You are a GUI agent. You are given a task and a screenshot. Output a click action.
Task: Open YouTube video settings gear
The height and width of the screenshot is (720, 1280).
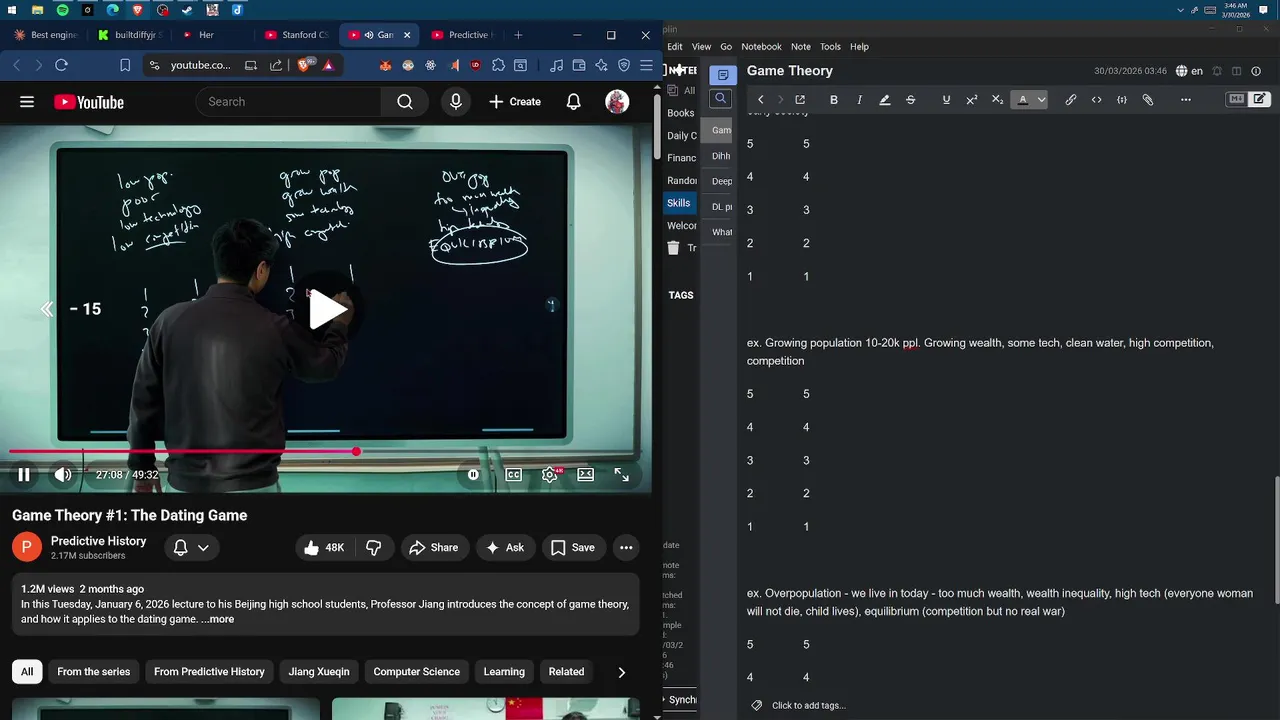click(549, 475)
